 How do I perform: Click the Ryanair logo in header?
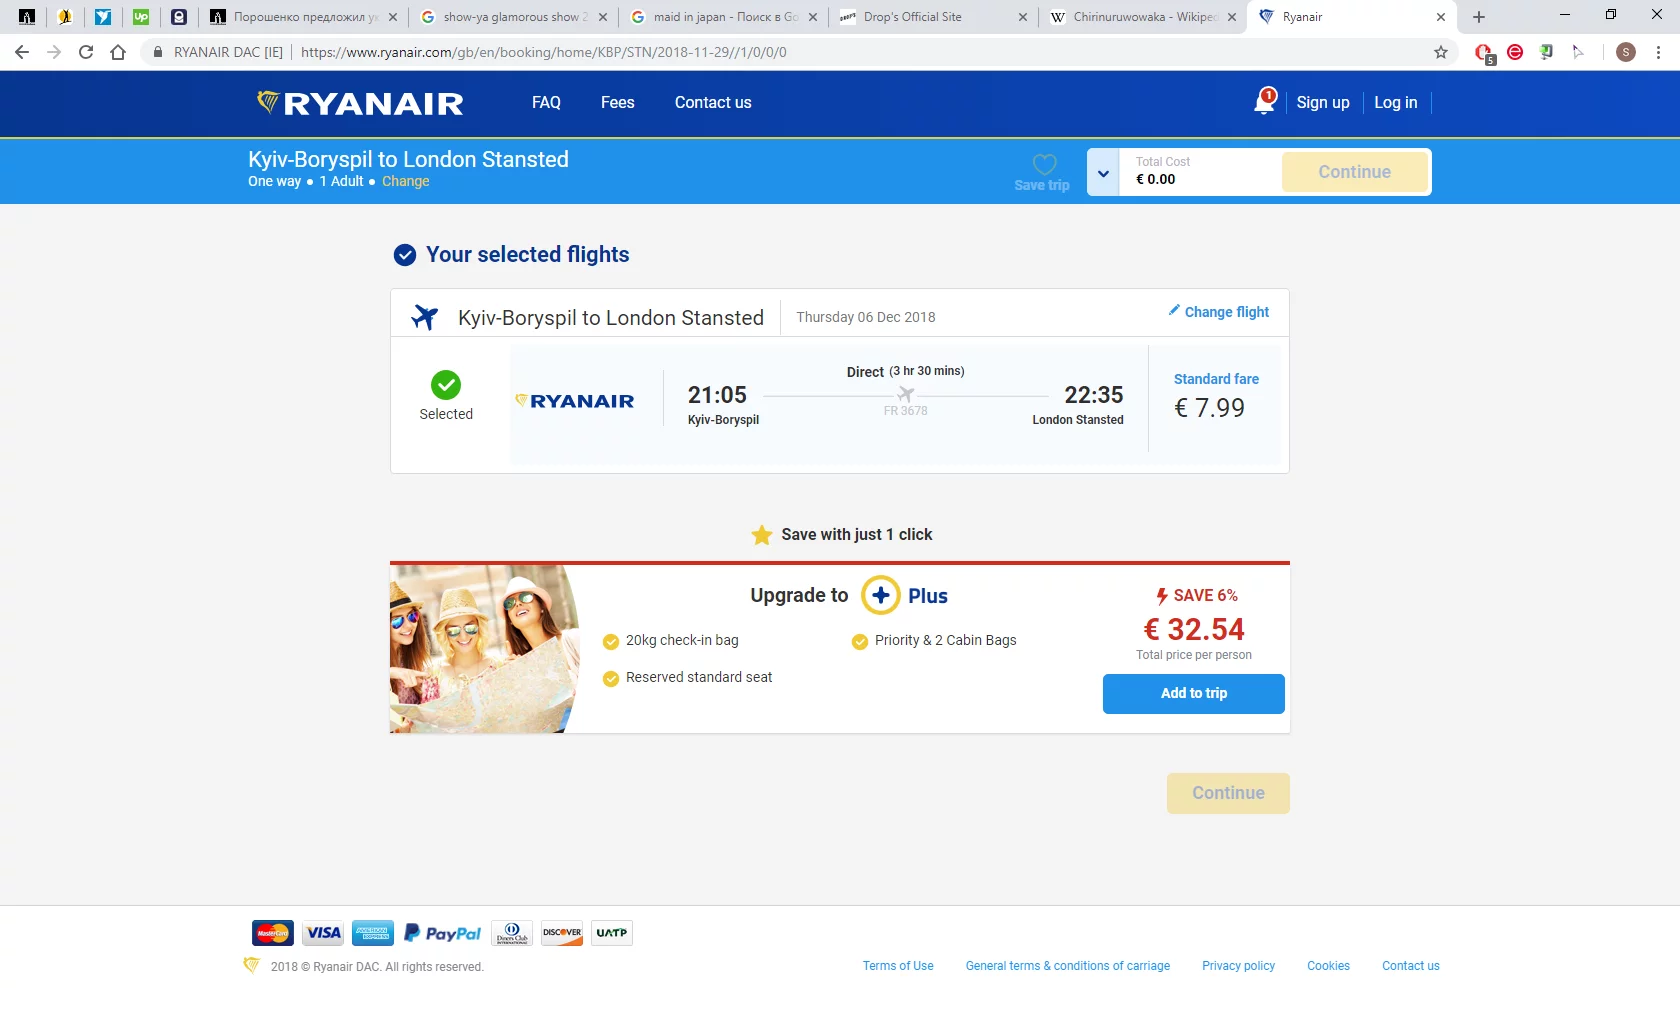pyautogui.click(x=360, y=103)
